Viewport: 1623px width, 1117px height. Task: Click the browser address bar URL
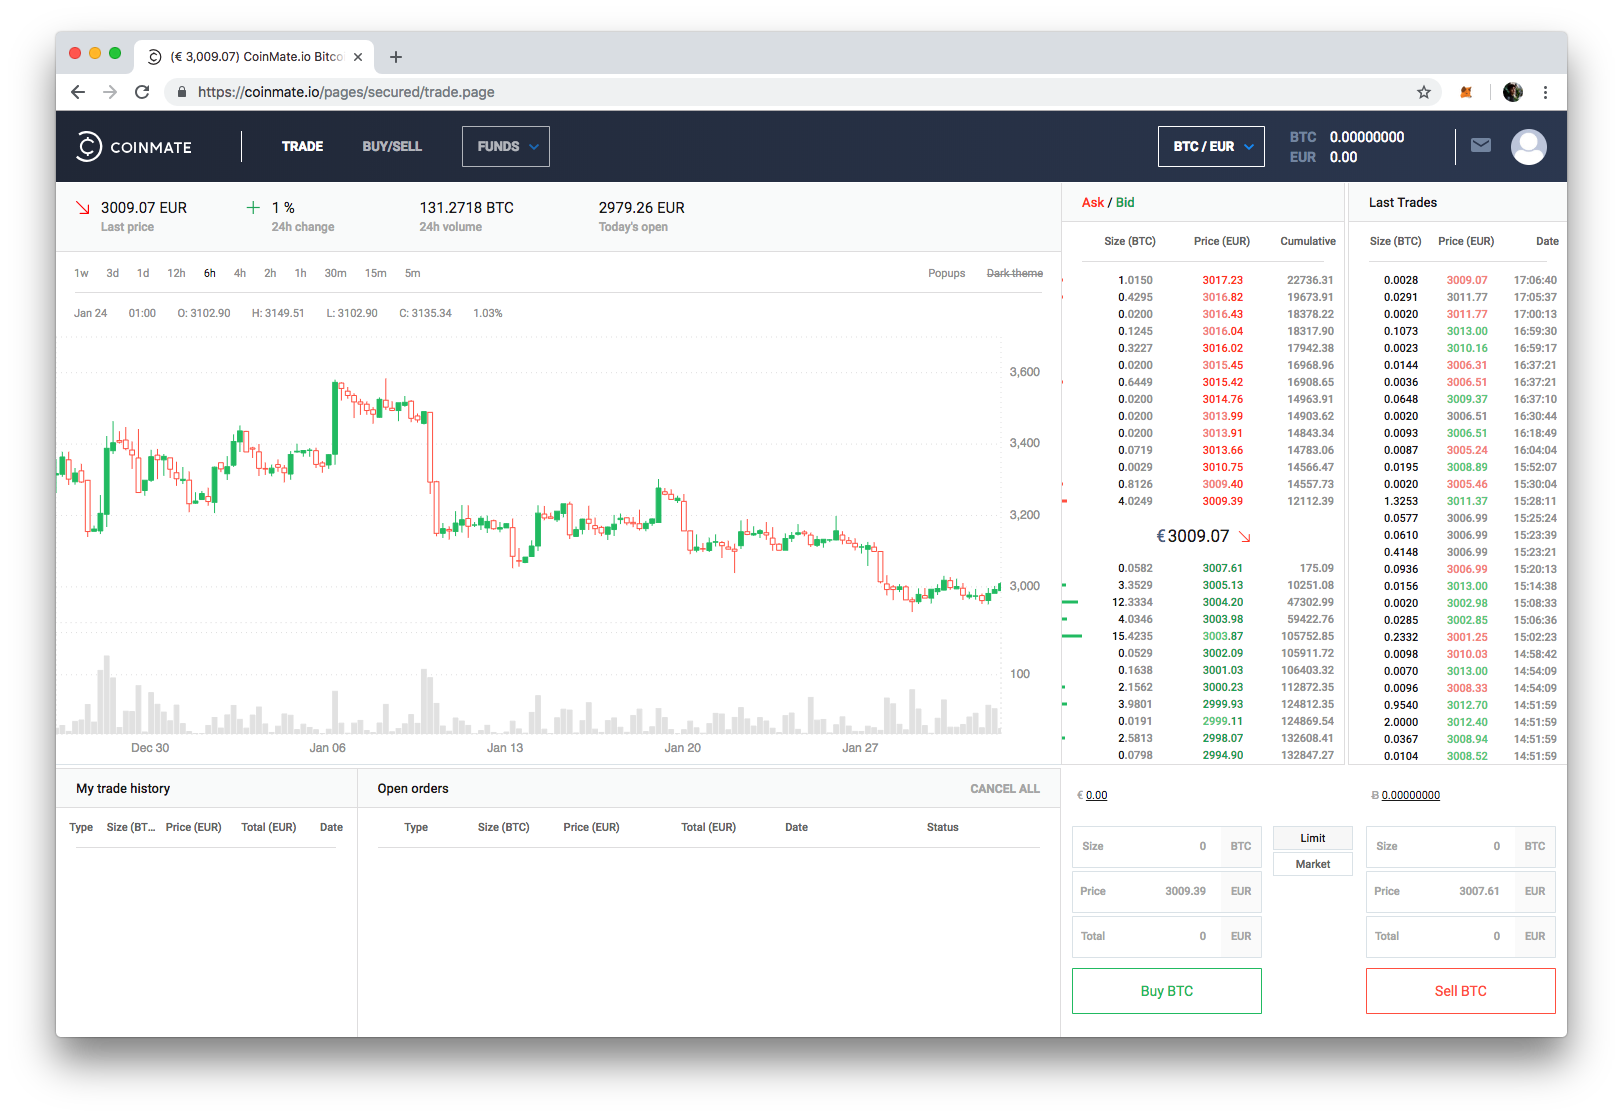[x=346, y=92]
